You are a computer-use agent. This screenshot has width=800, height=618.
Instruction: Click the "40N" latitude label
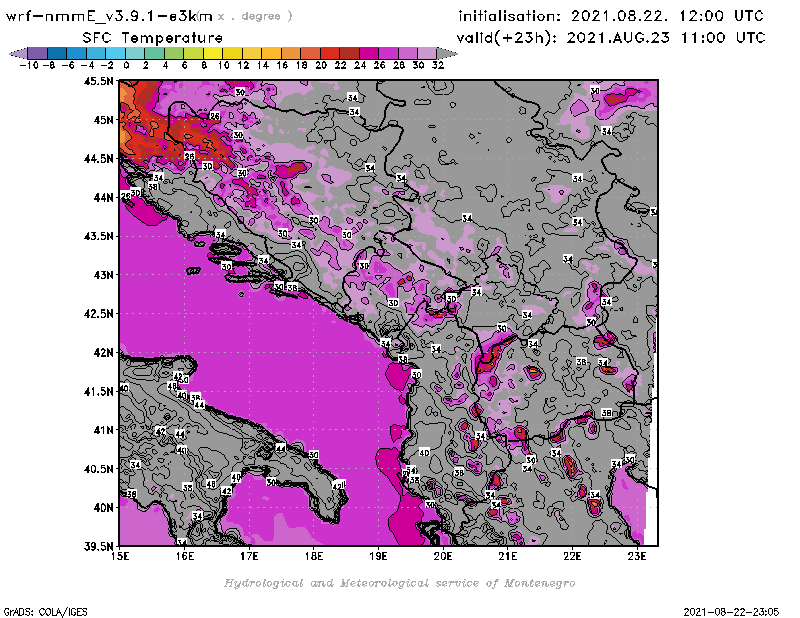pos(103,508)
